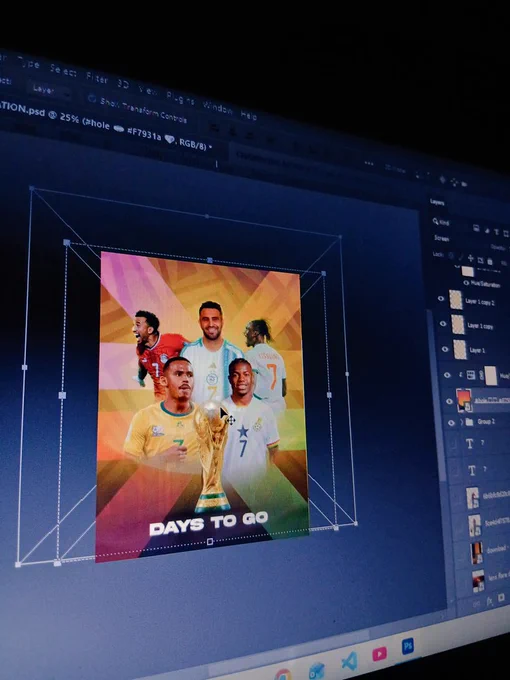Click the lock position icon
The width and height of the screenshot is (510, 680).
(471, 258)
